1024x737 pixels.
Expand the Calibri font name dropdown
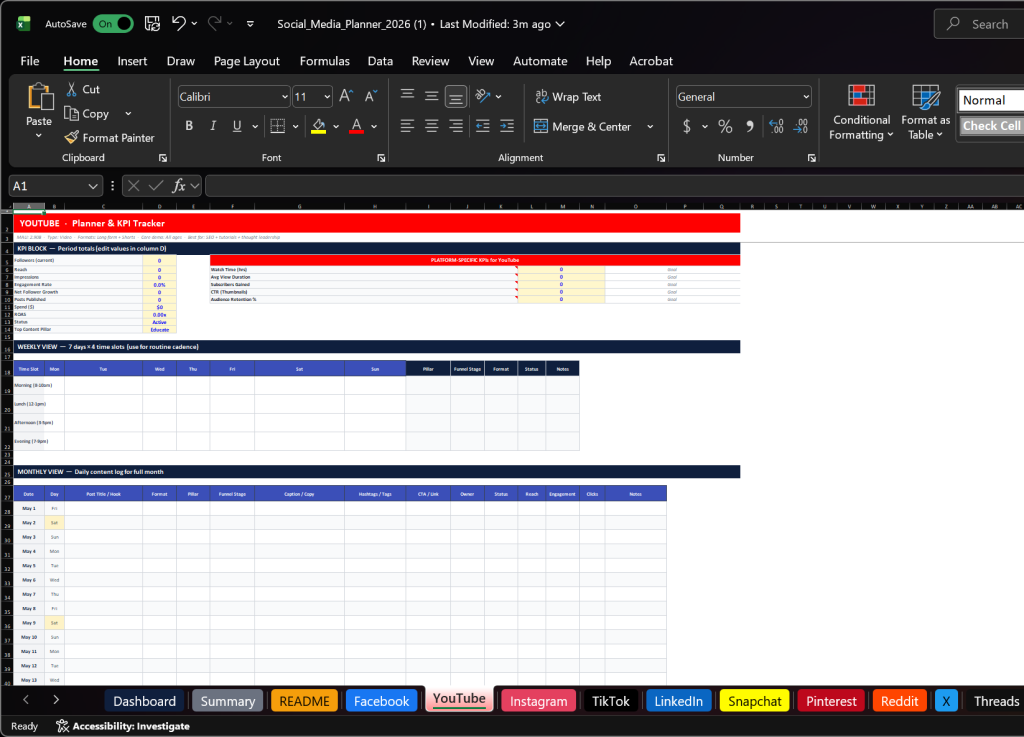tap(284, 97)
